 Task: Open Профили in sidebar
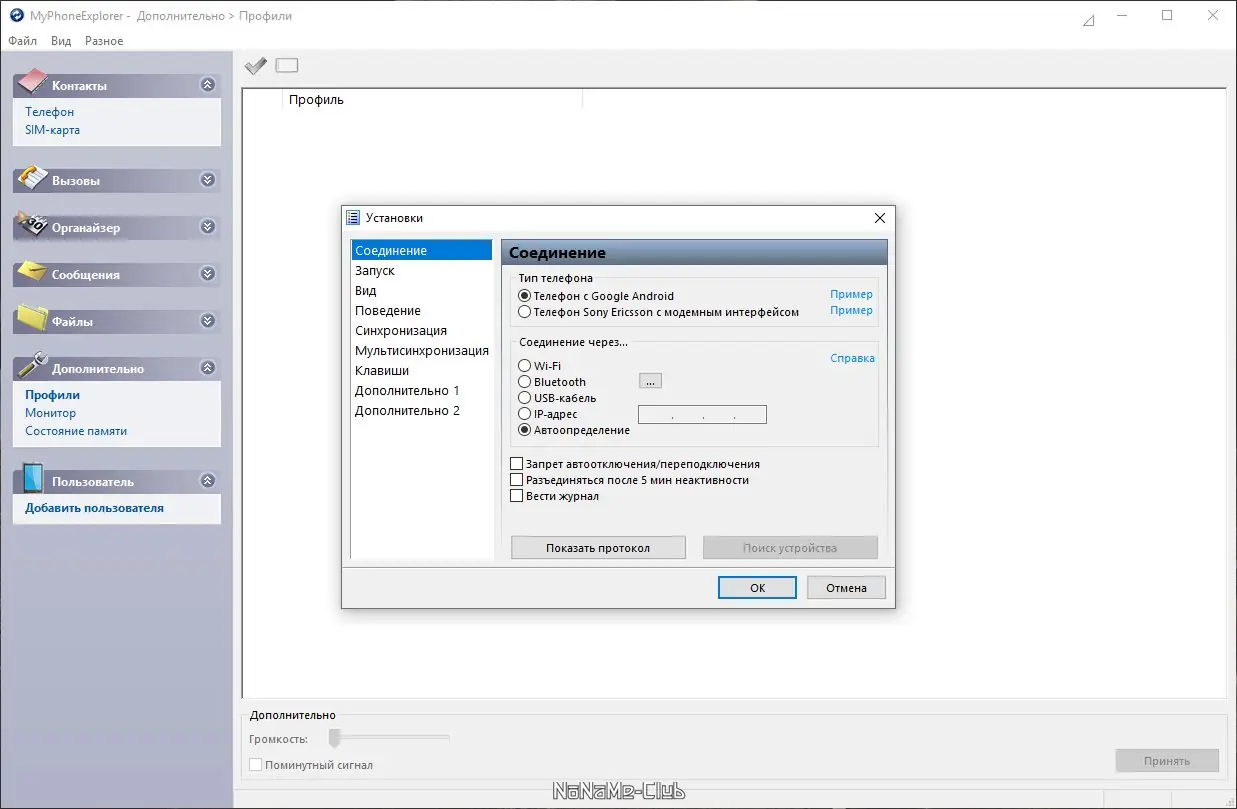tap(53, 395)
